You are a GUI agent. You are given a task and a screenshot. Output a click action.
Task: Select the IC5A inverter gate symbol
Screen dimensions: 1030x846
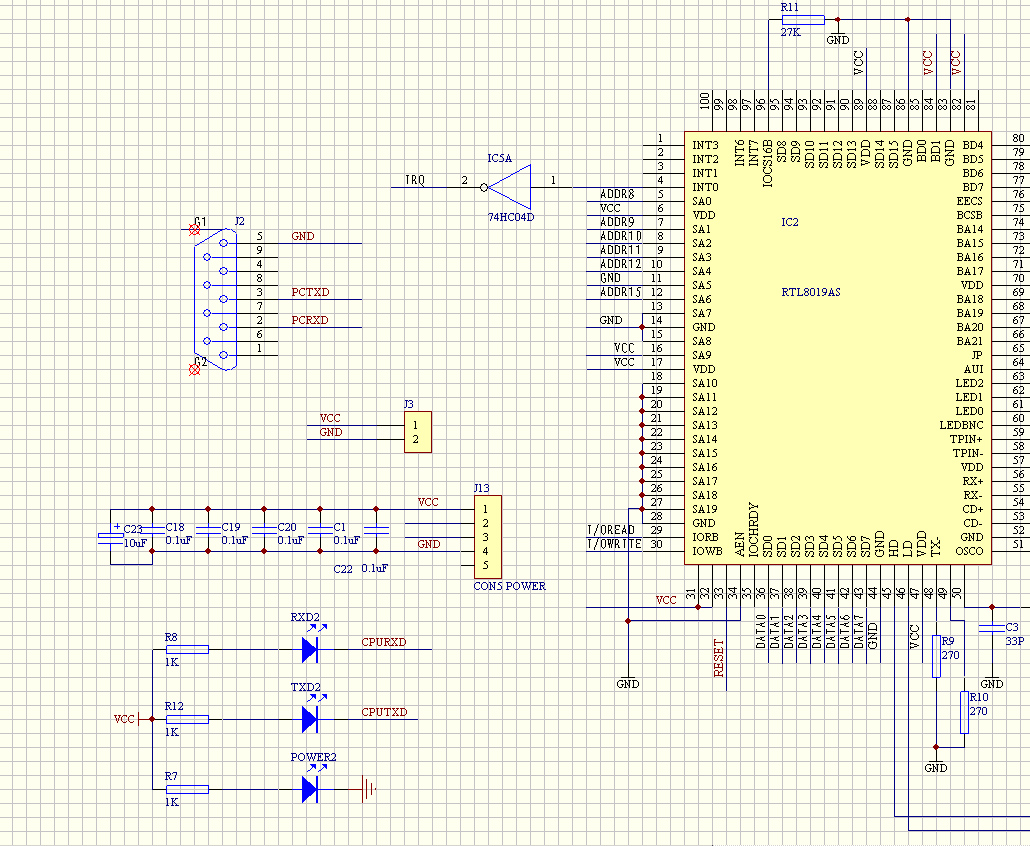tap(506, 187)
